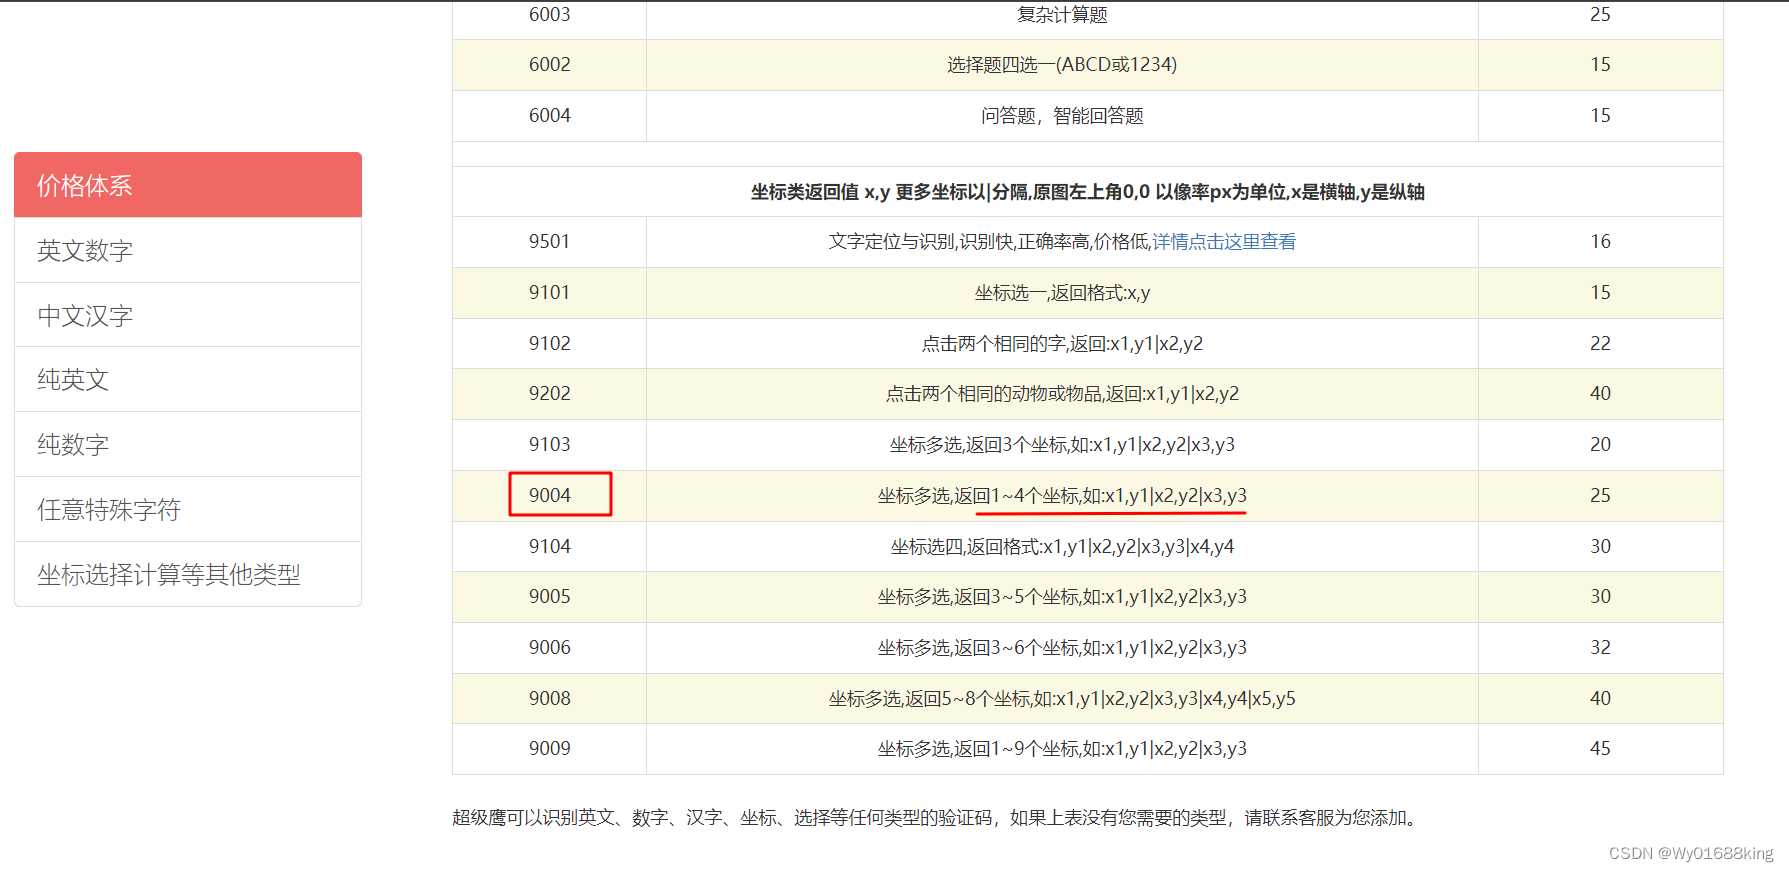This screenshot has width=1789, height=872.
Task: Select 坐标多选,返回1~9个坐标 description
Action: tap(1062, 749)
